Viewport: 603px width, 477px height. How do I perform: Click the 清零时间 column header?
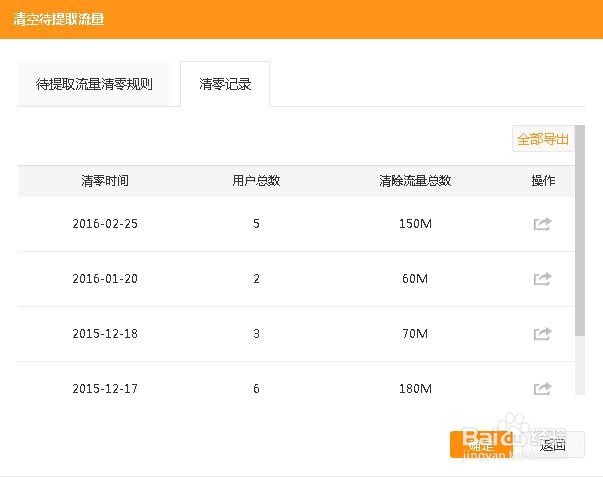pos(105,180)
